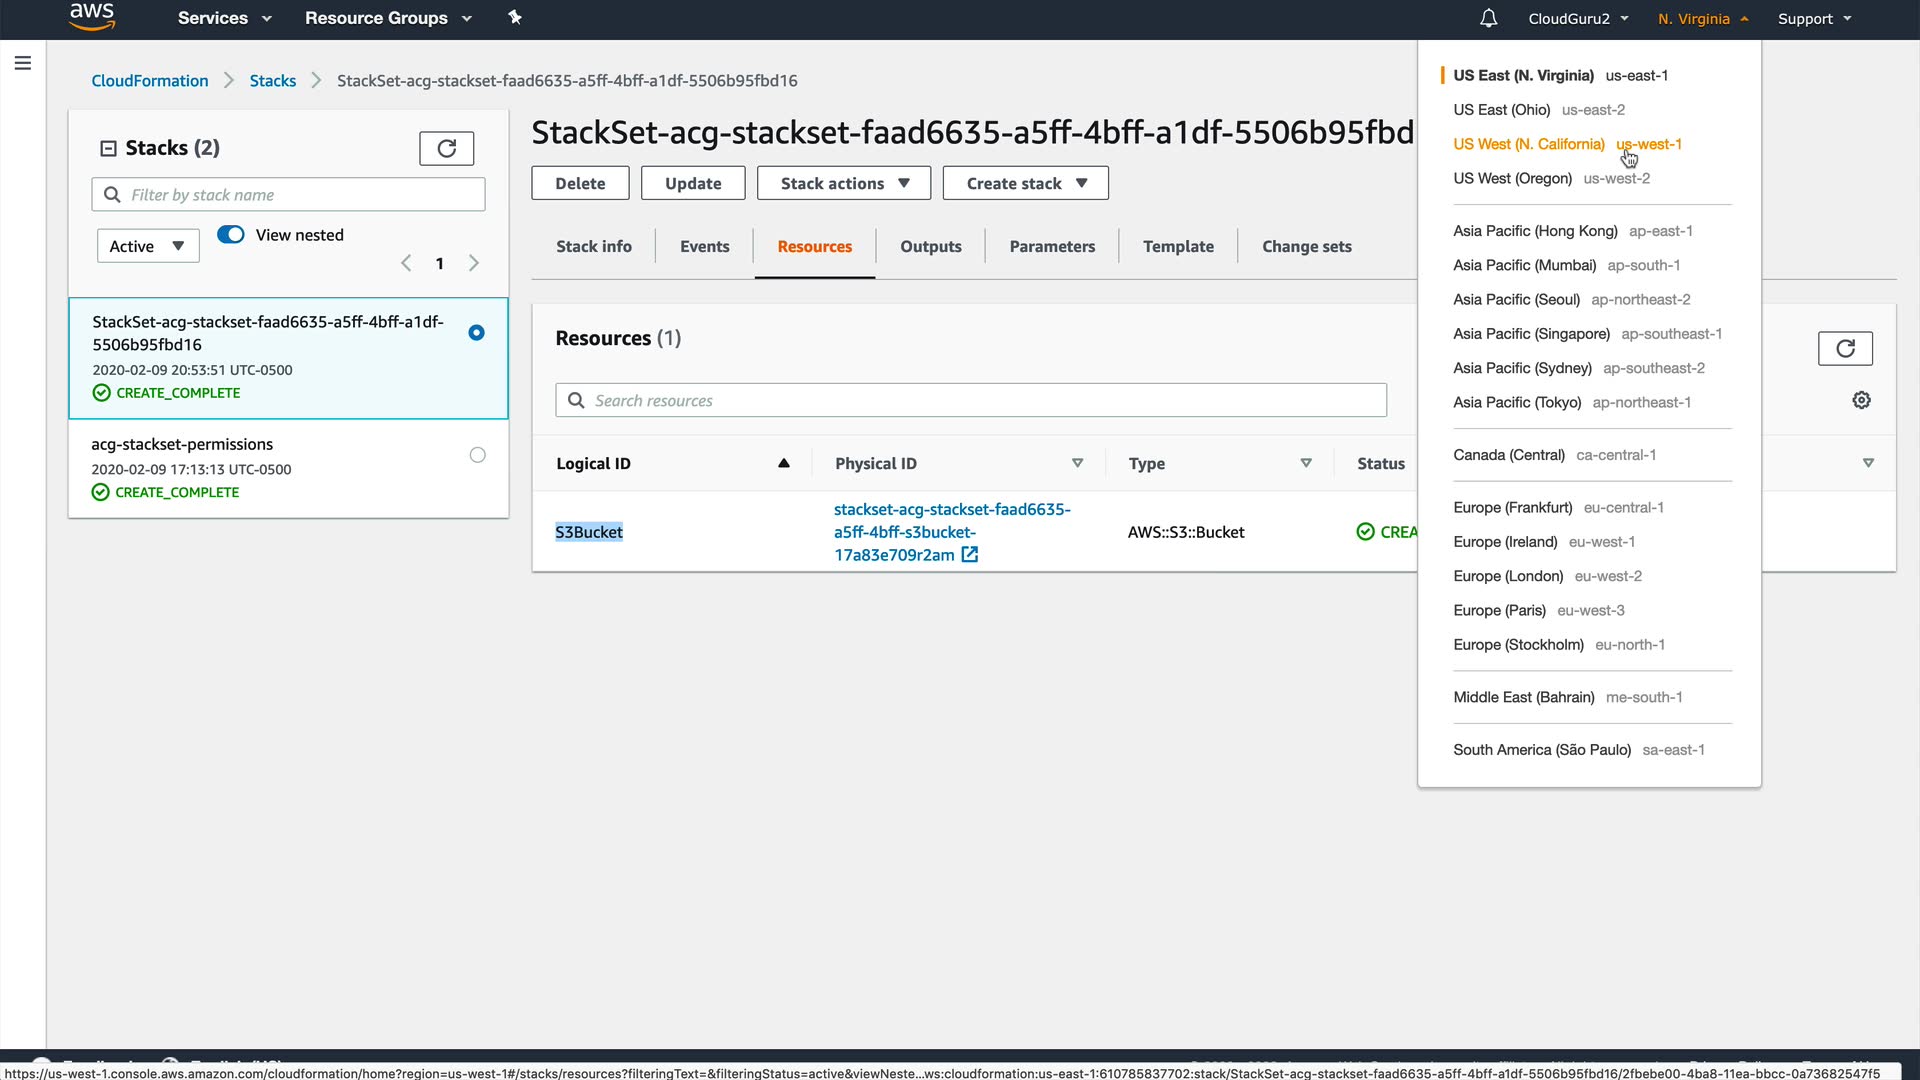Expand the Create stack dropdown

pos(1025,183)
